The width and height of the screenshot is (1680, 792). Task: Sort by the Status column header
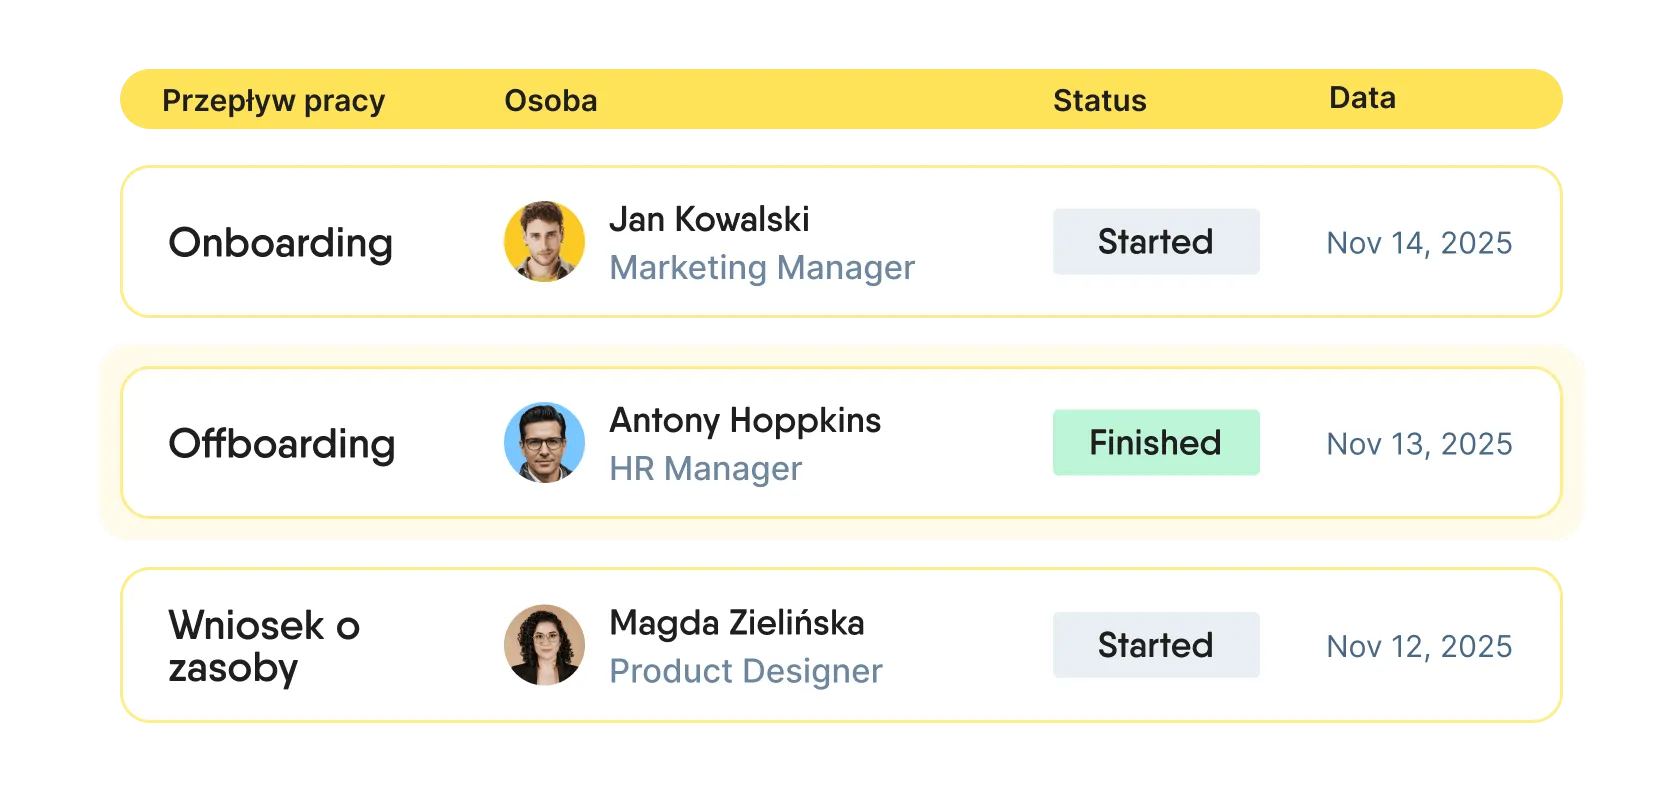(1099, 101)
